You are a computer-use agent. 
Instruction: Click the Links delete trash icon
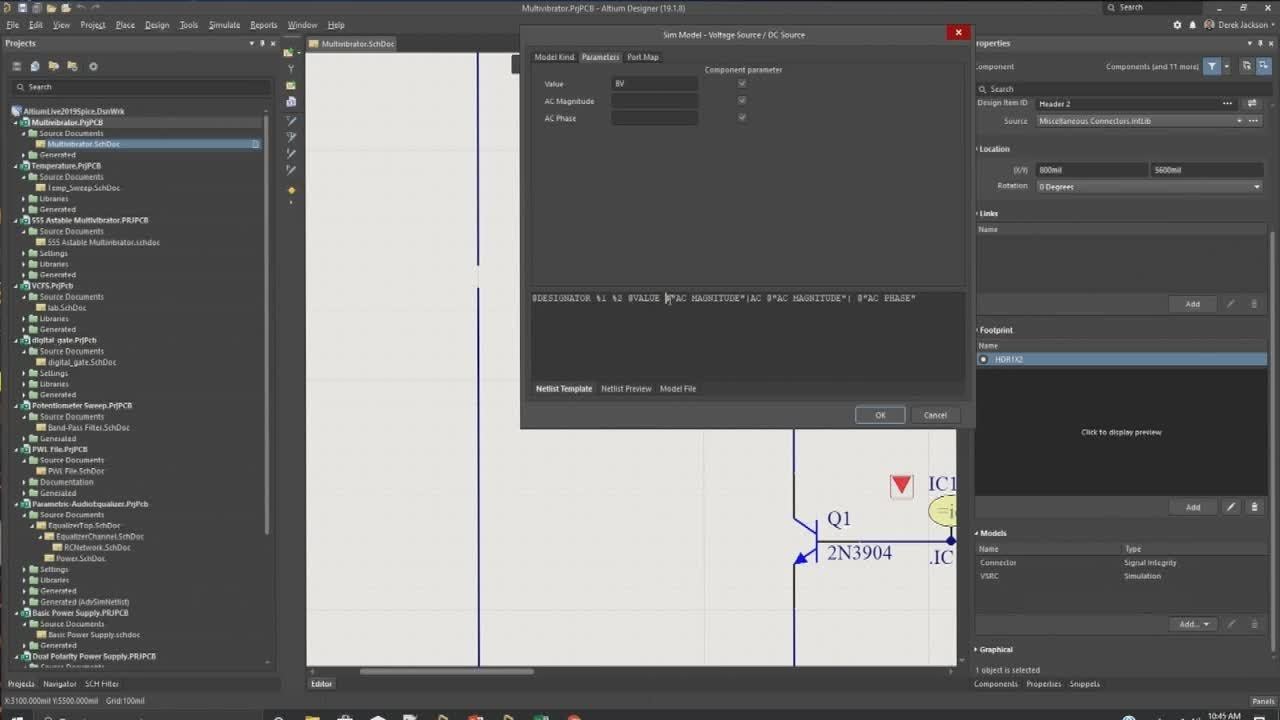tap(1254, 304)
